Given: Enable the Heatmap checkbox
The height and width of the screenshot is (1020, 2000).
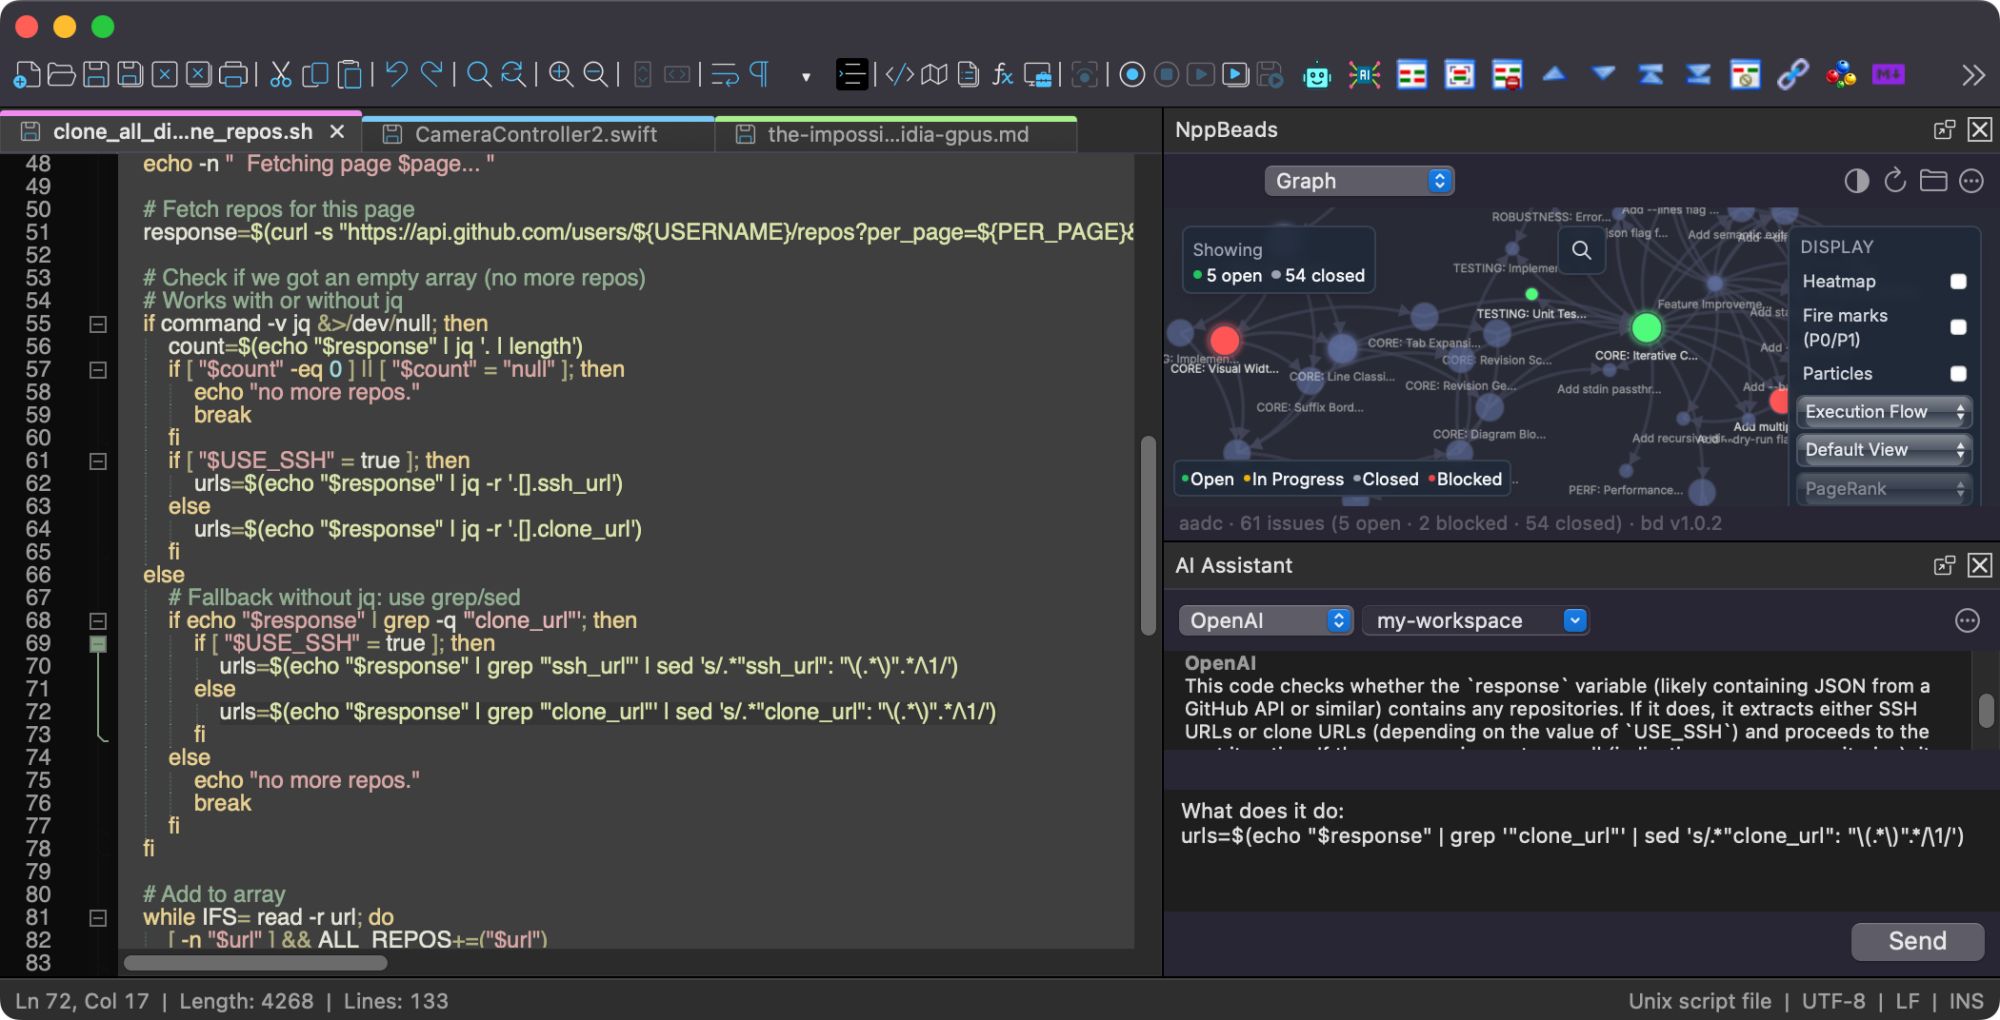Looking at the screenshot, I should click(1958, 282).
